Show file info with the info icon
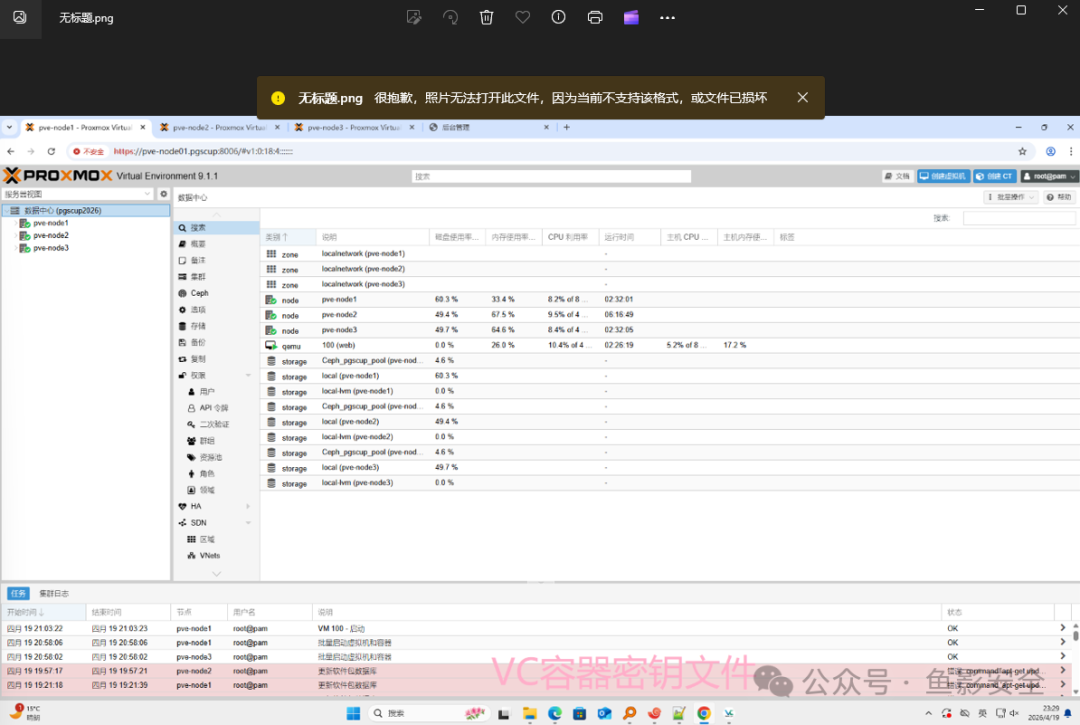This screenshot has height=725, width=1080. 559,18
